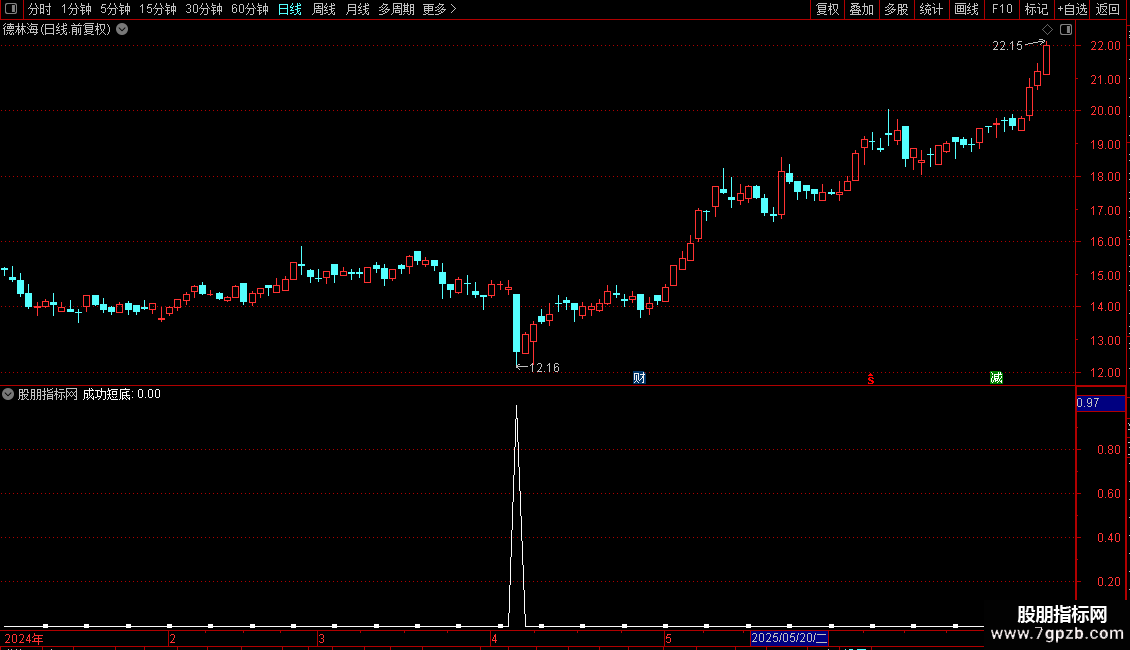This screenshot has height=650, width=1130.
Task: Toggle the sidebar panel icon at top-left
Action: [x=11, y=9]
